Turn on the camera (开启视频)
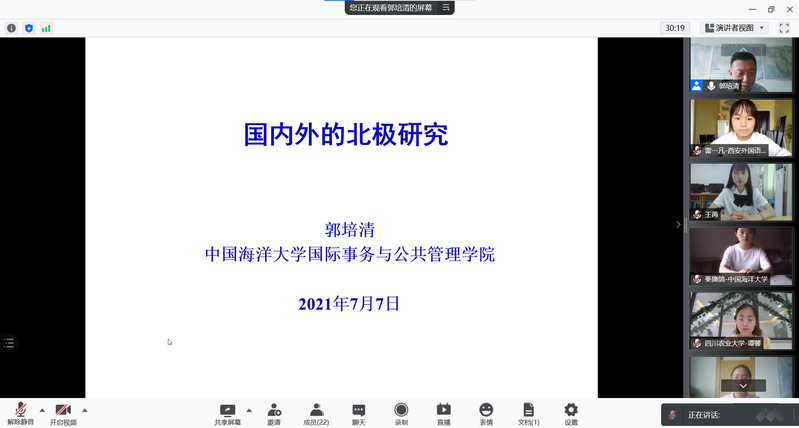This screenshot has height=428, width=799. coord(63,411)
